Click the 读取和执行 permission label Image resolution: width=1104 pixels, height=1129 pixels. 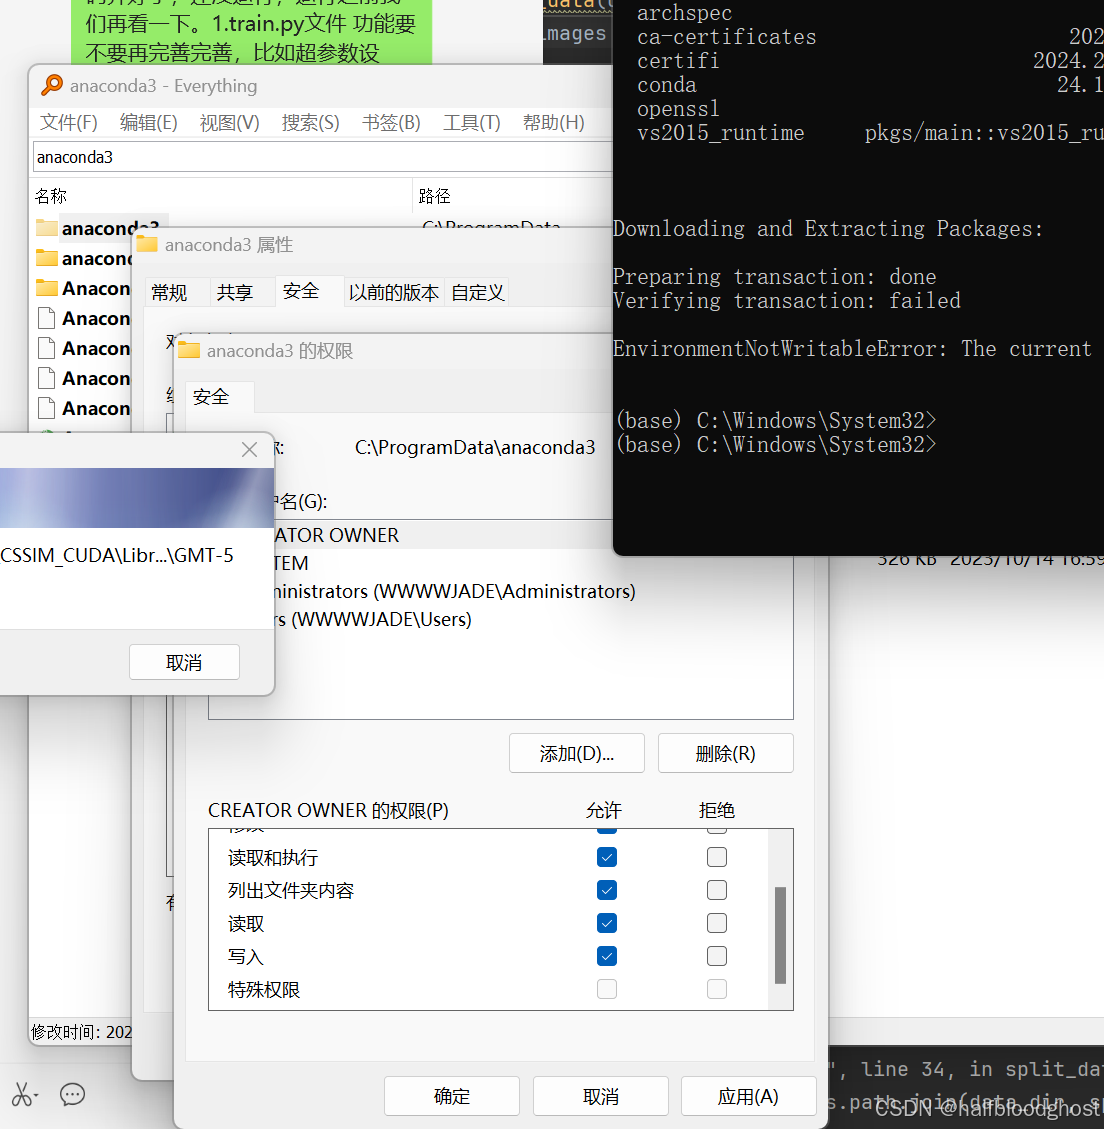273,858
